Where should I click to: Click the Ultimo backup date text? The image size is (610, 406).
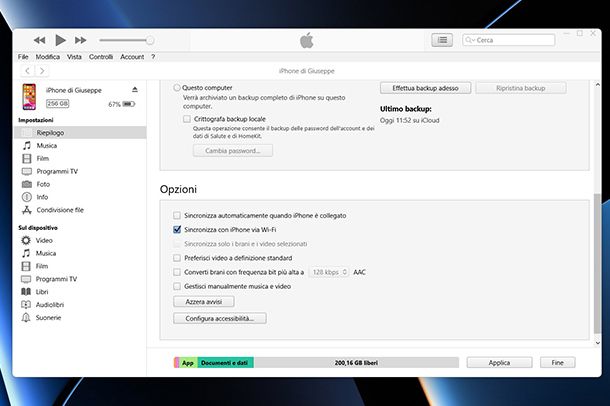click(409, 121)
